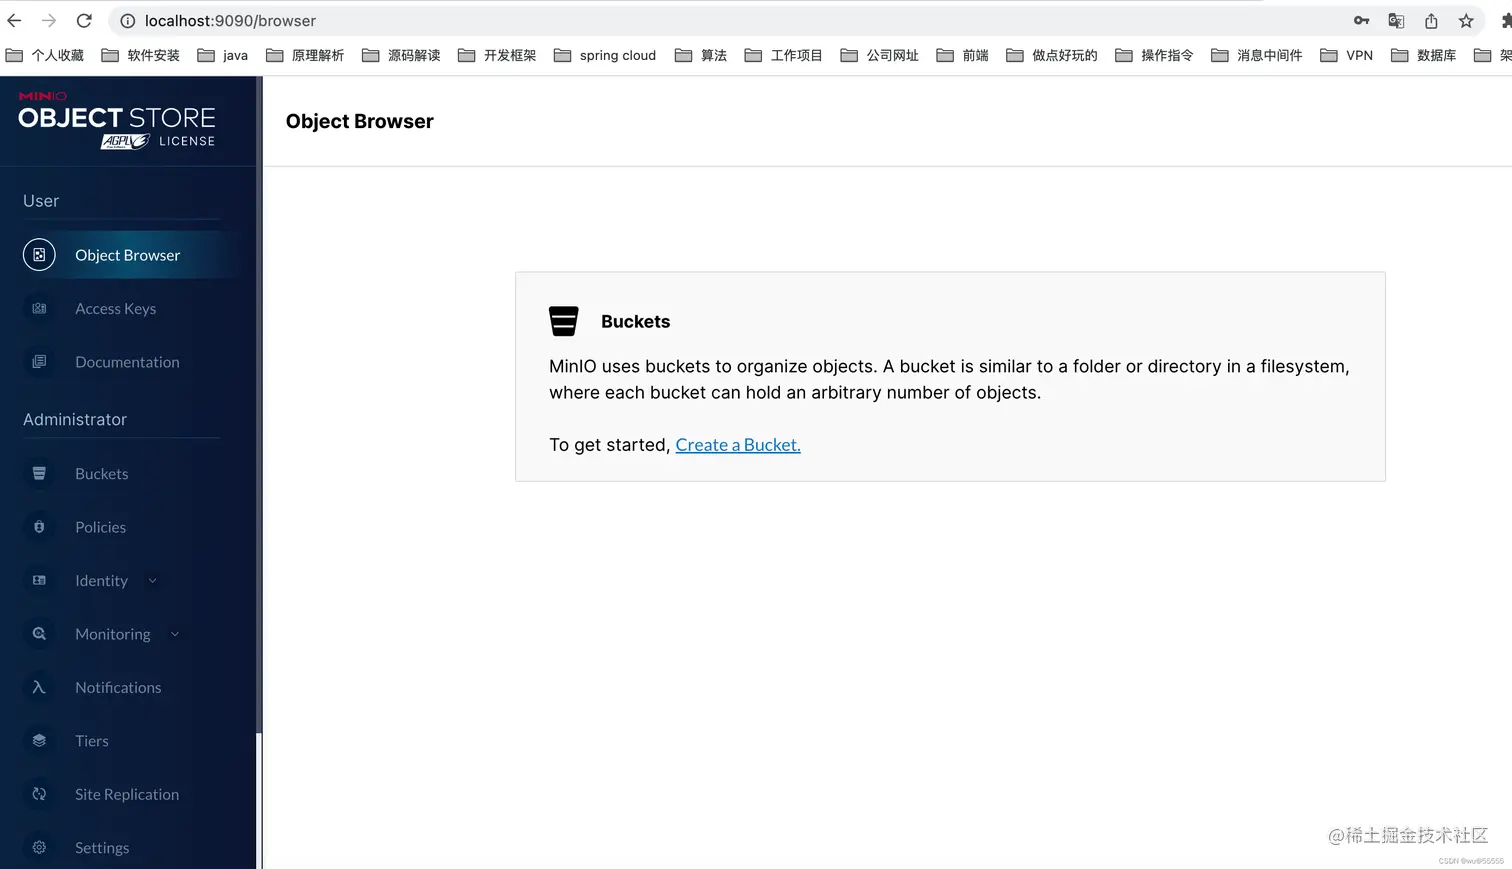Open the 操作指令 bookmark folder
This screenshot has height=869, width=1512.
pos(1154,55)
